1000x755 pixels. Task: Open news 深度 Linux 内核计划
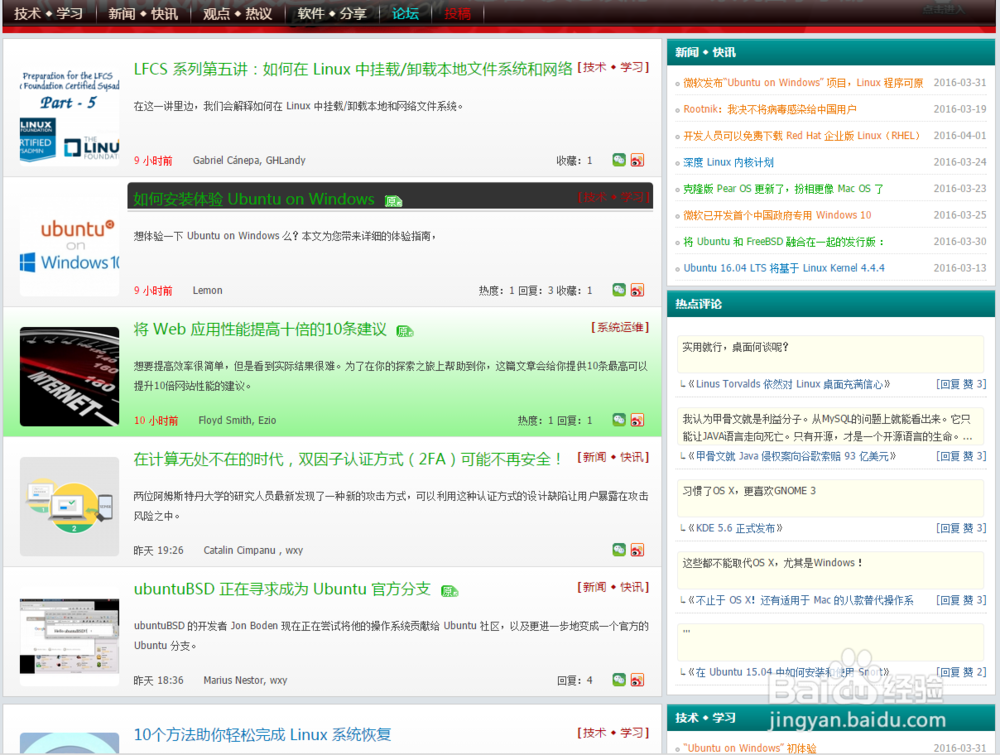(728, 162)
